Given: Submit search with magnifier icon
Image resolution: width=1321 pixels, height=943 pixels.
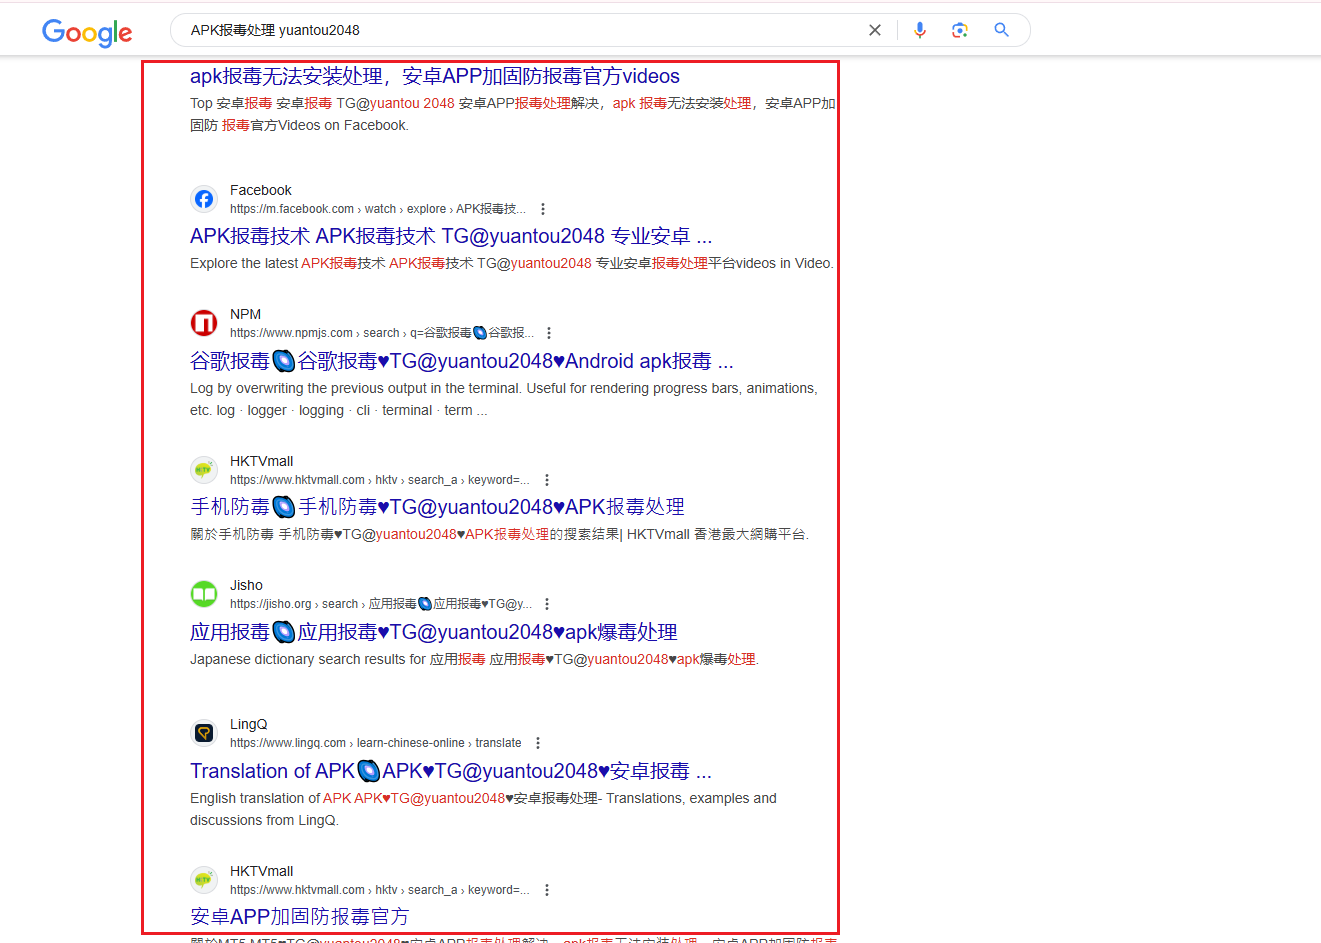Looking at the screenshot, I should pyautogui.click(x=1001, y=30).
